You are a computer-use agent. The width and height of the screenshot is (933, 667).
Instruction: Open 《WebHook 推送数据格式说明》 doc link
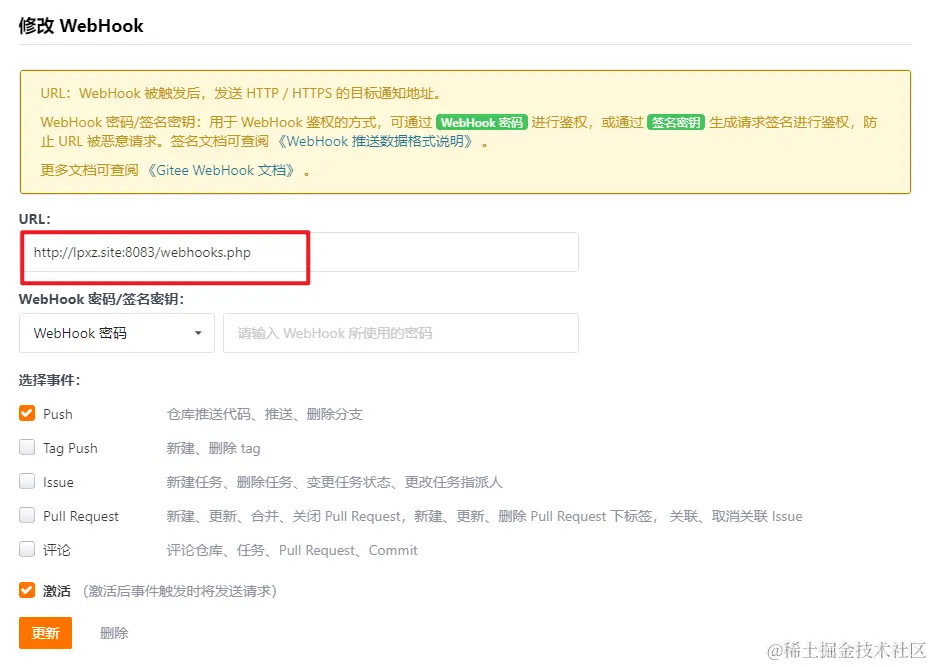[x=377, y=142]
